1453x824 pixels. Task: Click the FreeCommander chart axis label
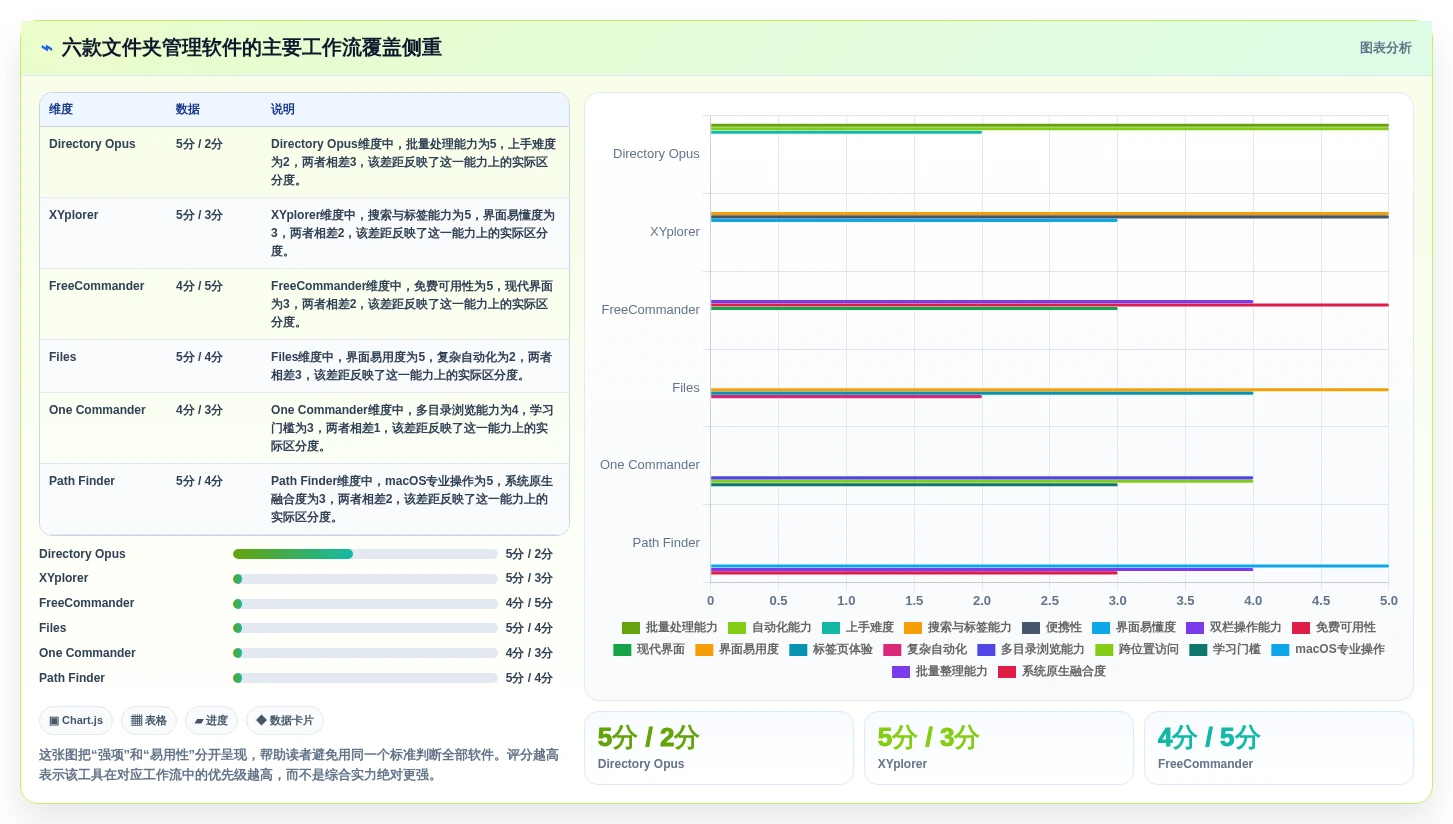point(651,310)
